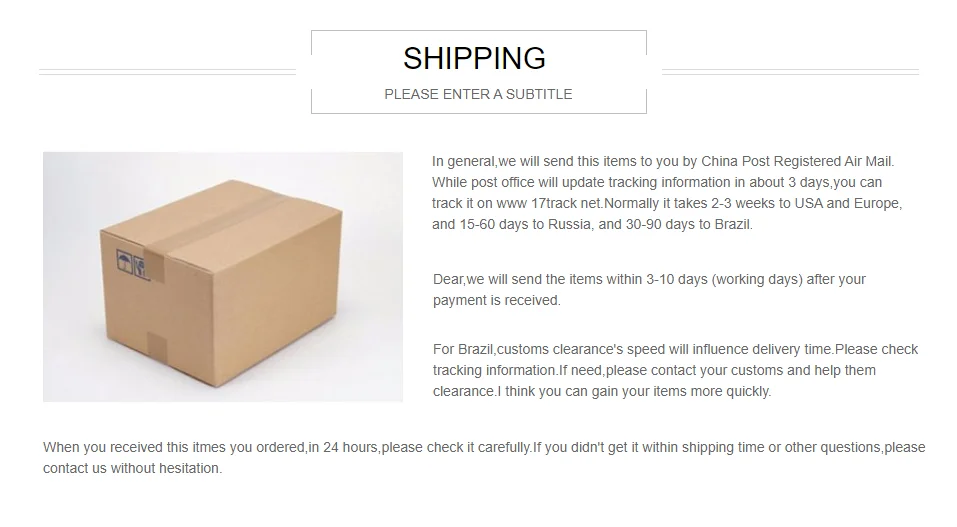The height and width of the screenshot is (527, 957).
Task: Click the payment is received line
Action: (x=496, y=300)
